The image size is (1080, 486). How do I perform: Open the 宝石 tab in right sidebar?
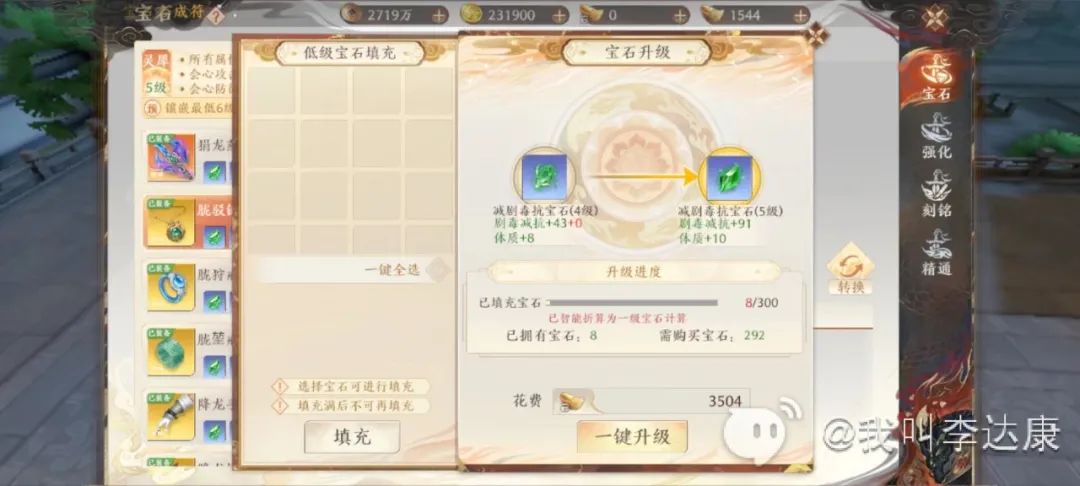(935, 76)
